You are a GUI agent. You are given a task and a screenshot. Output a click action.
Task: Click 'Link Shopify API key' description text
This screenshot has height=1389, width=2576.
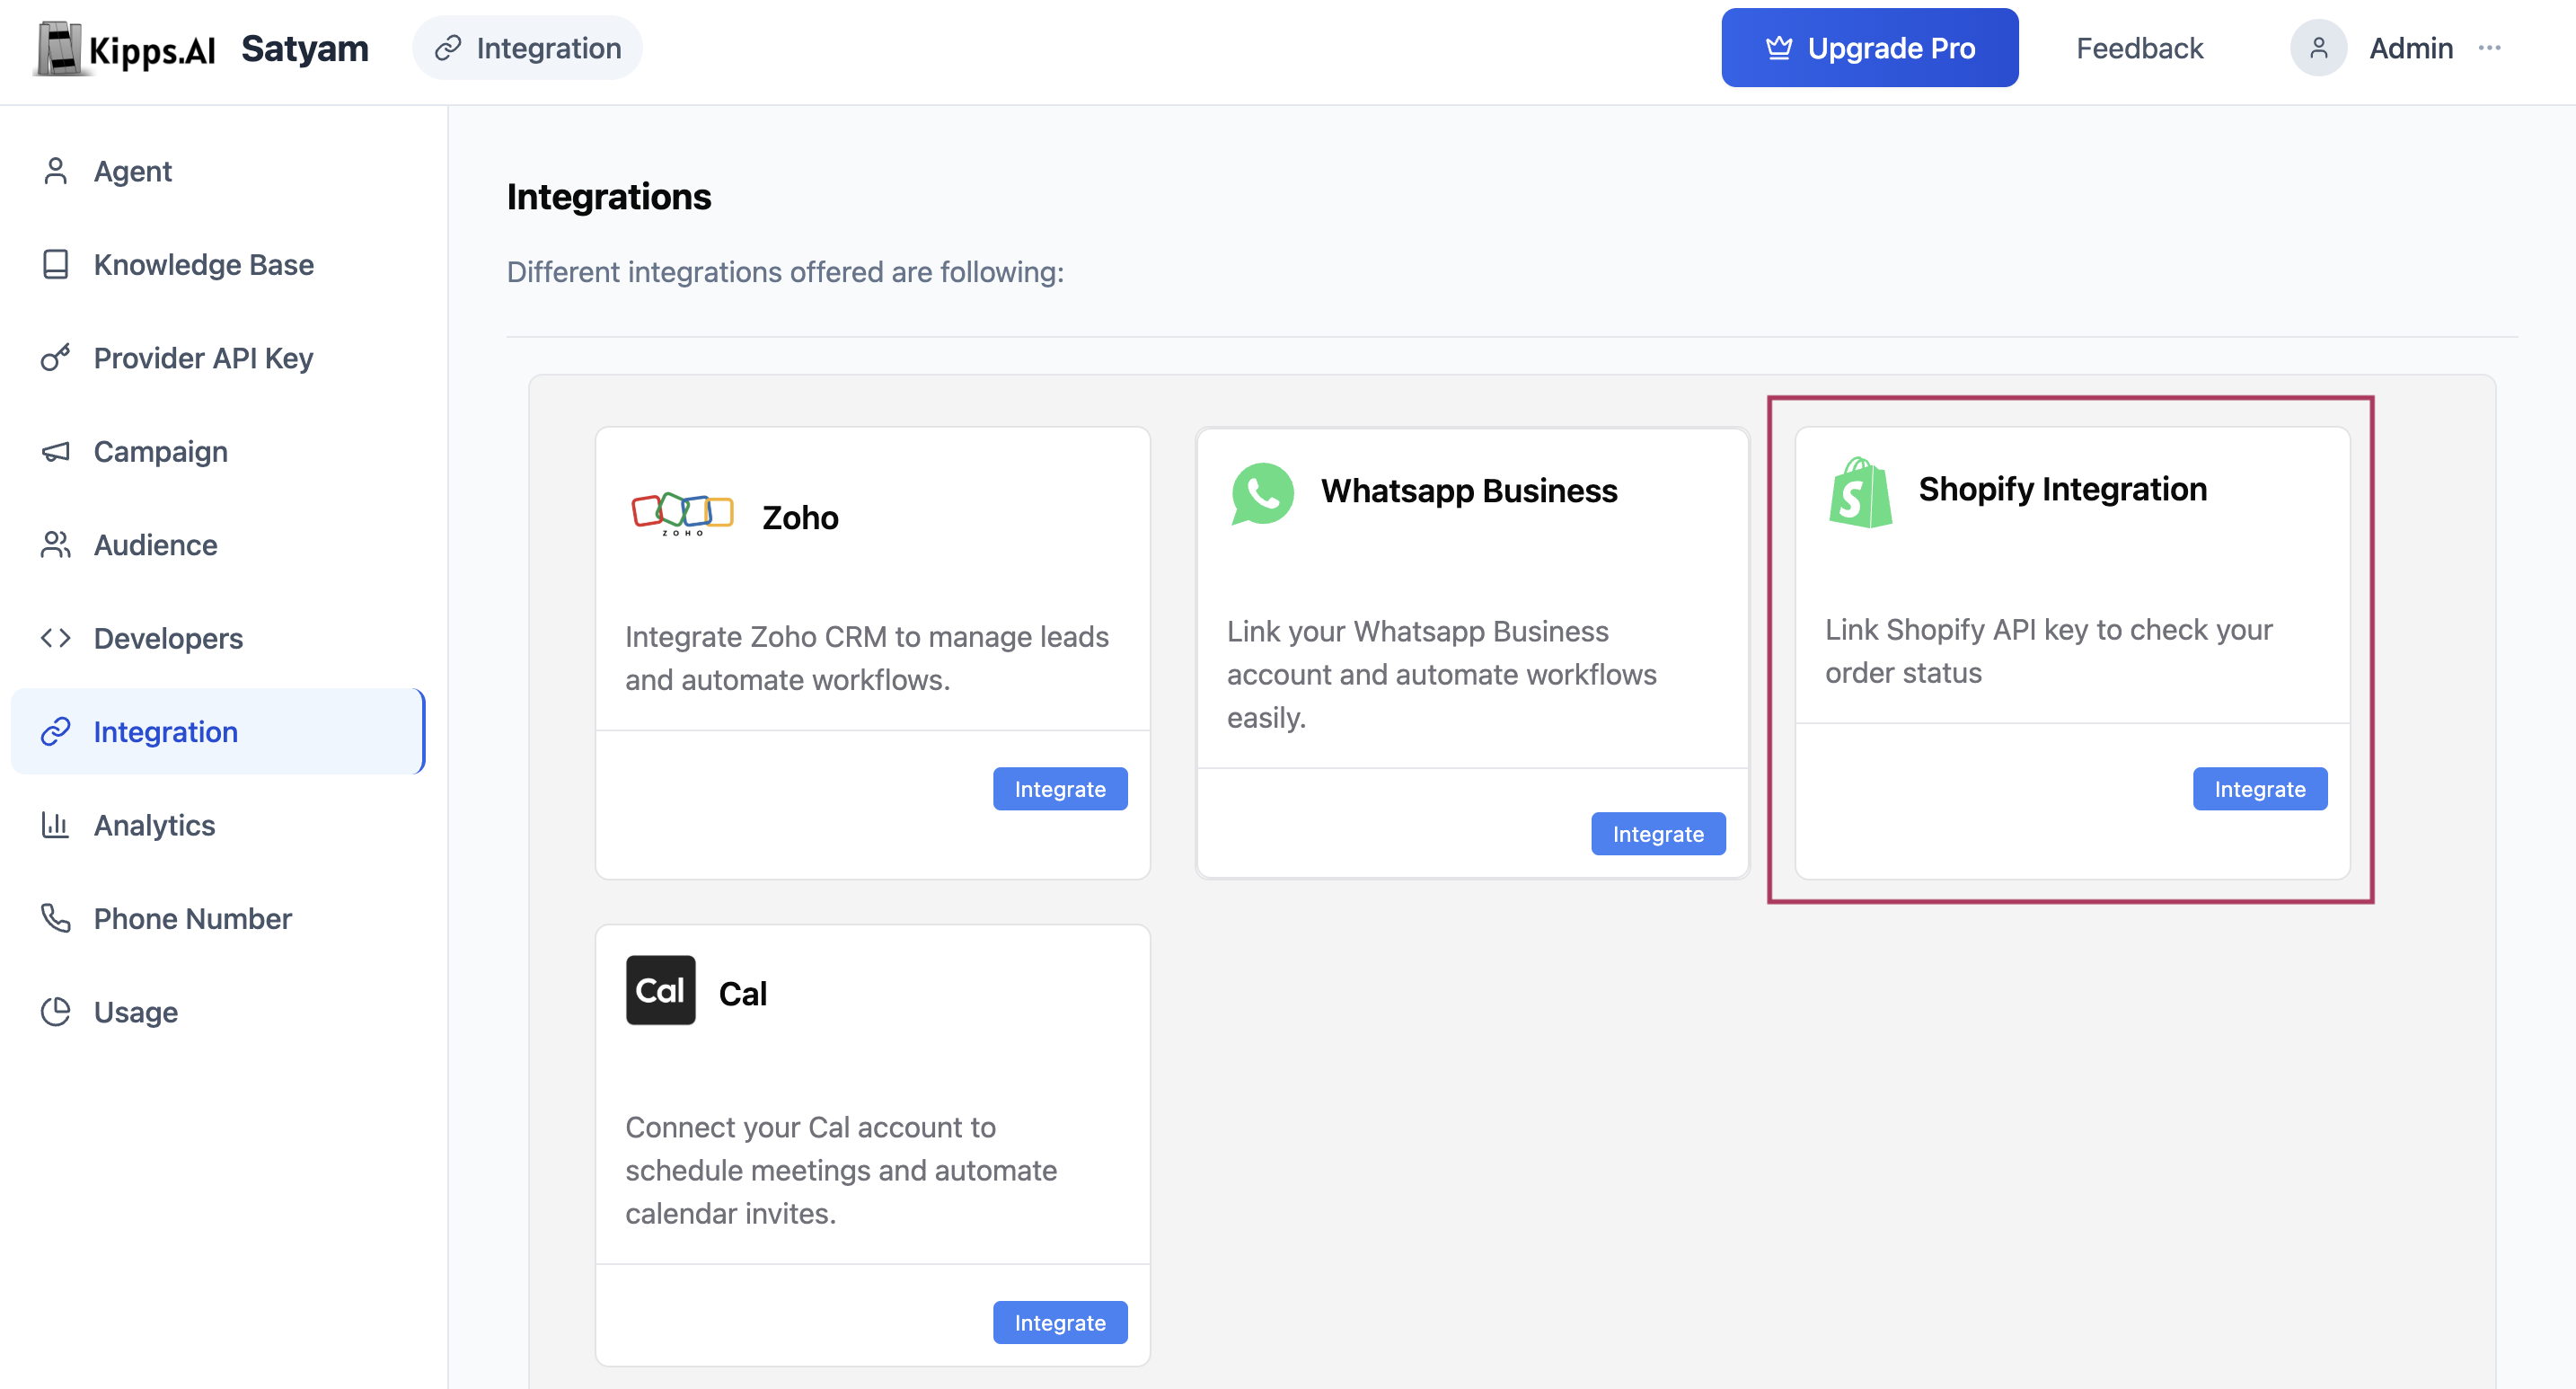click(x=2049, y=651)
